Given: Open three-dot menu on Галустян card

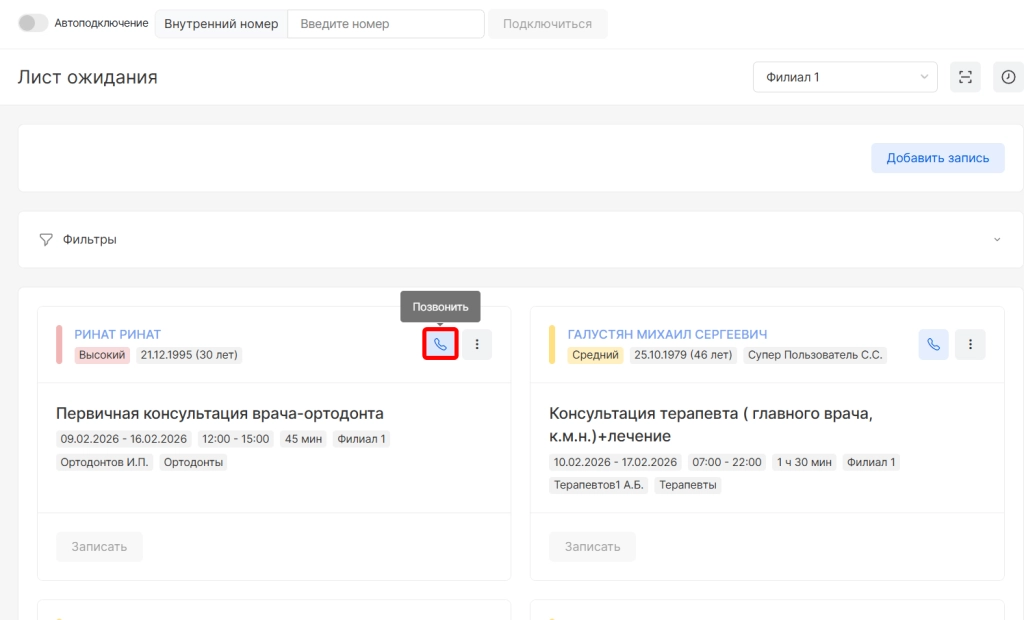Looking at the screenshot, I should [x=970, y=344].
